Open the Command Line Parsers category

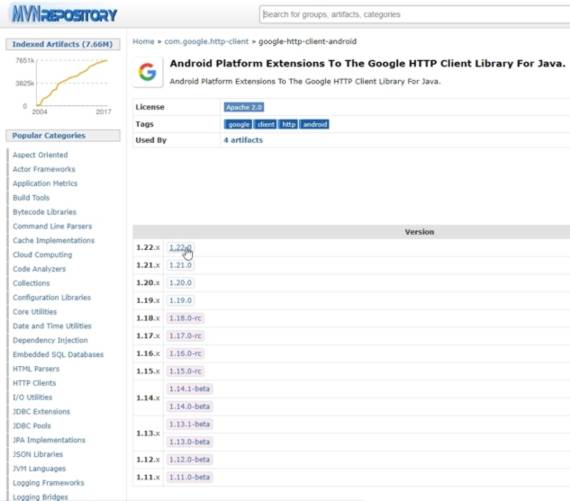pos(52,226)
